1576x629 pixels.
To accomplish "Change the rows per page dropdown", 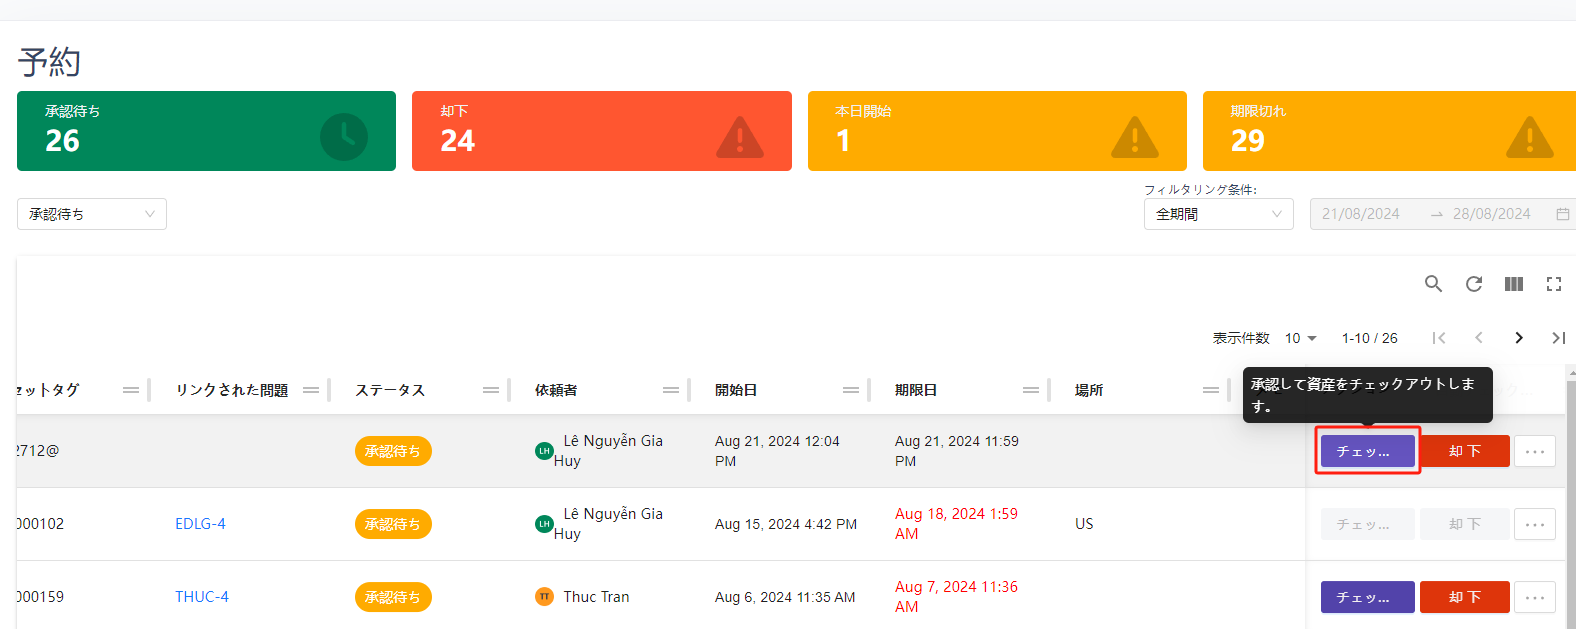I will pos(1300,338).
